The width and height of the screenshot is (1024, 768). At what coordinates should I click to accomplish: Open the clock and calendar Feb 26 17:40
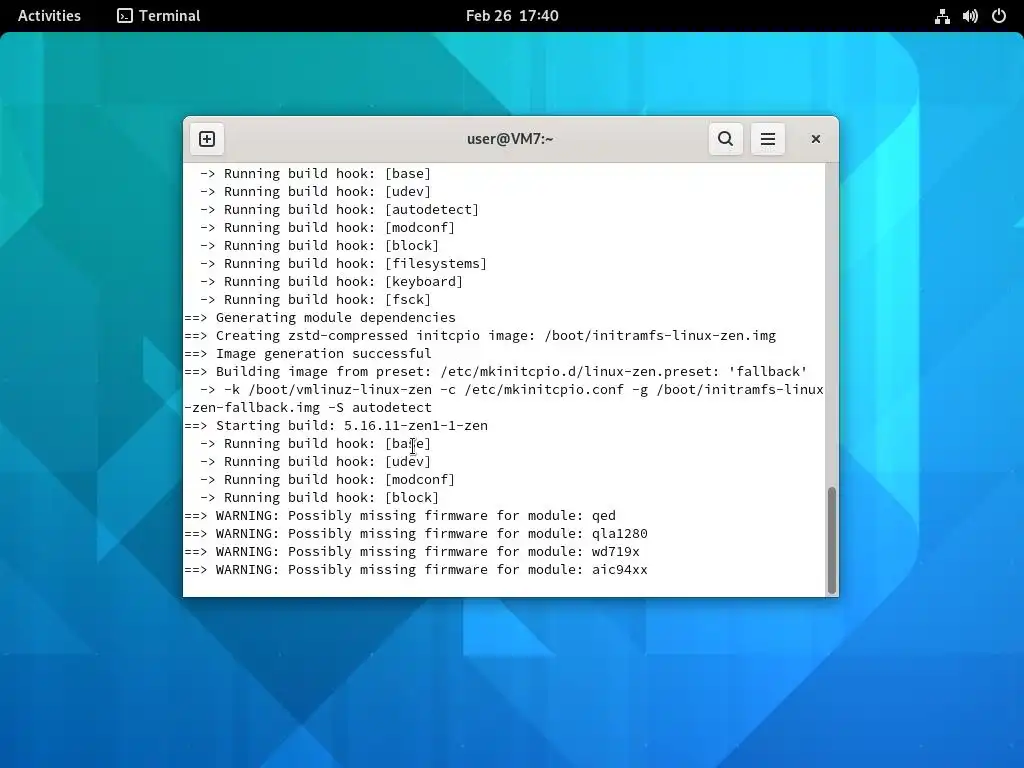pyautogui.click(x=512, y=16)
